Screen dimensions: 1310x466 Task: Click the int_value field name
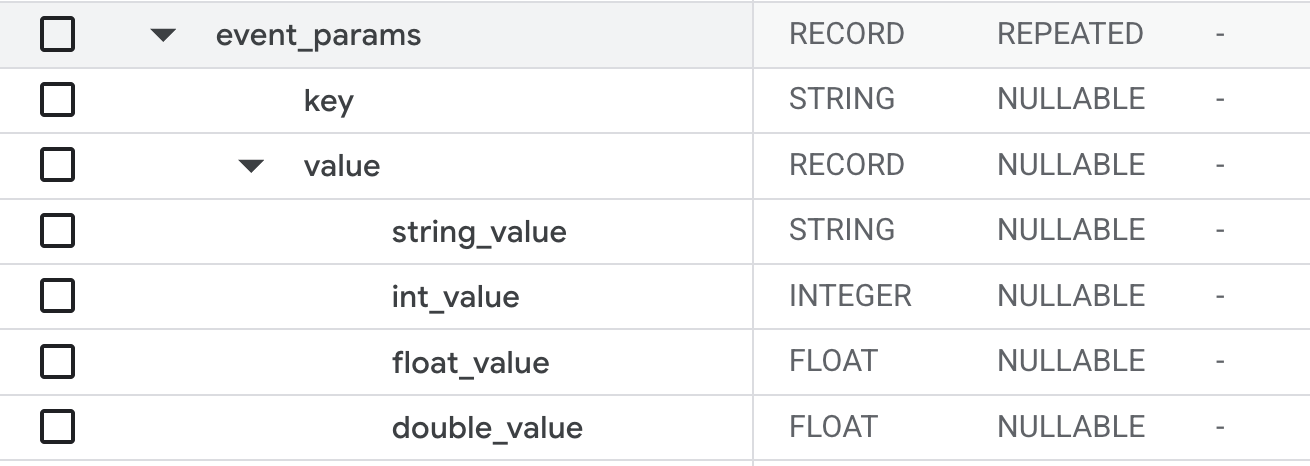click(x=455, y=297)
